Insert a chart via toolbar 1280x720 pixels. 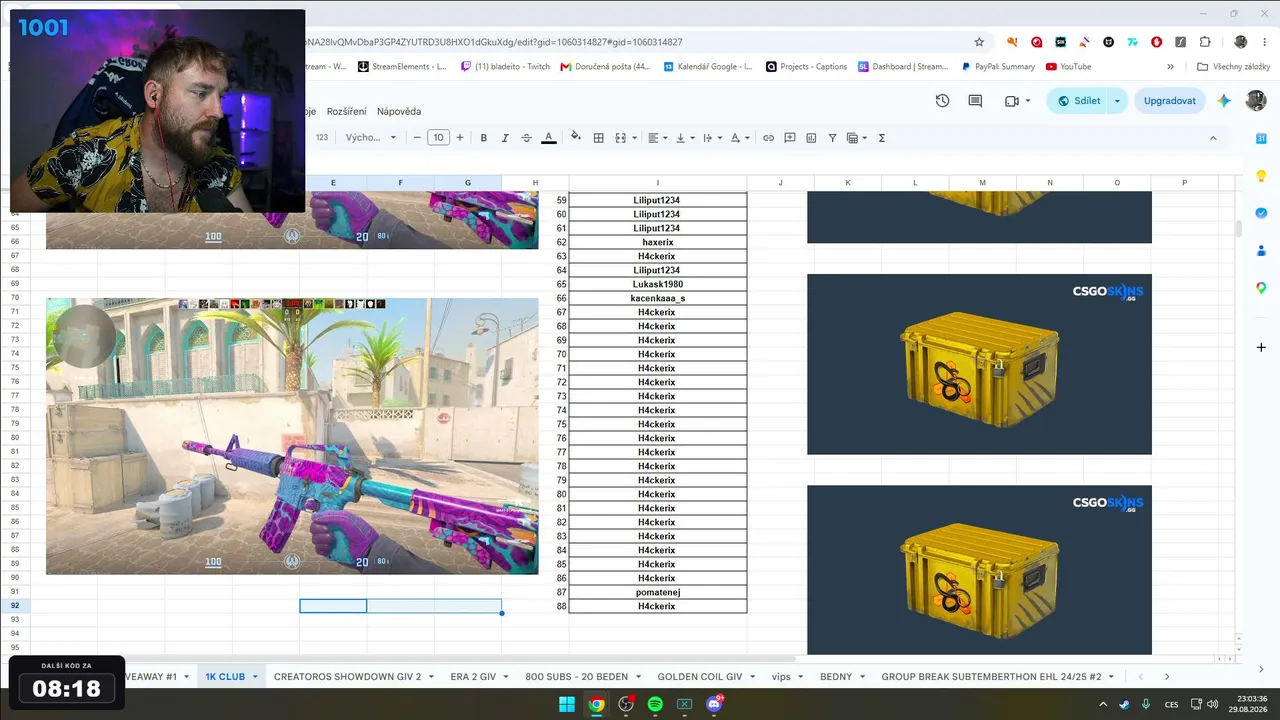pyautogui.click(x=811, y=138)
